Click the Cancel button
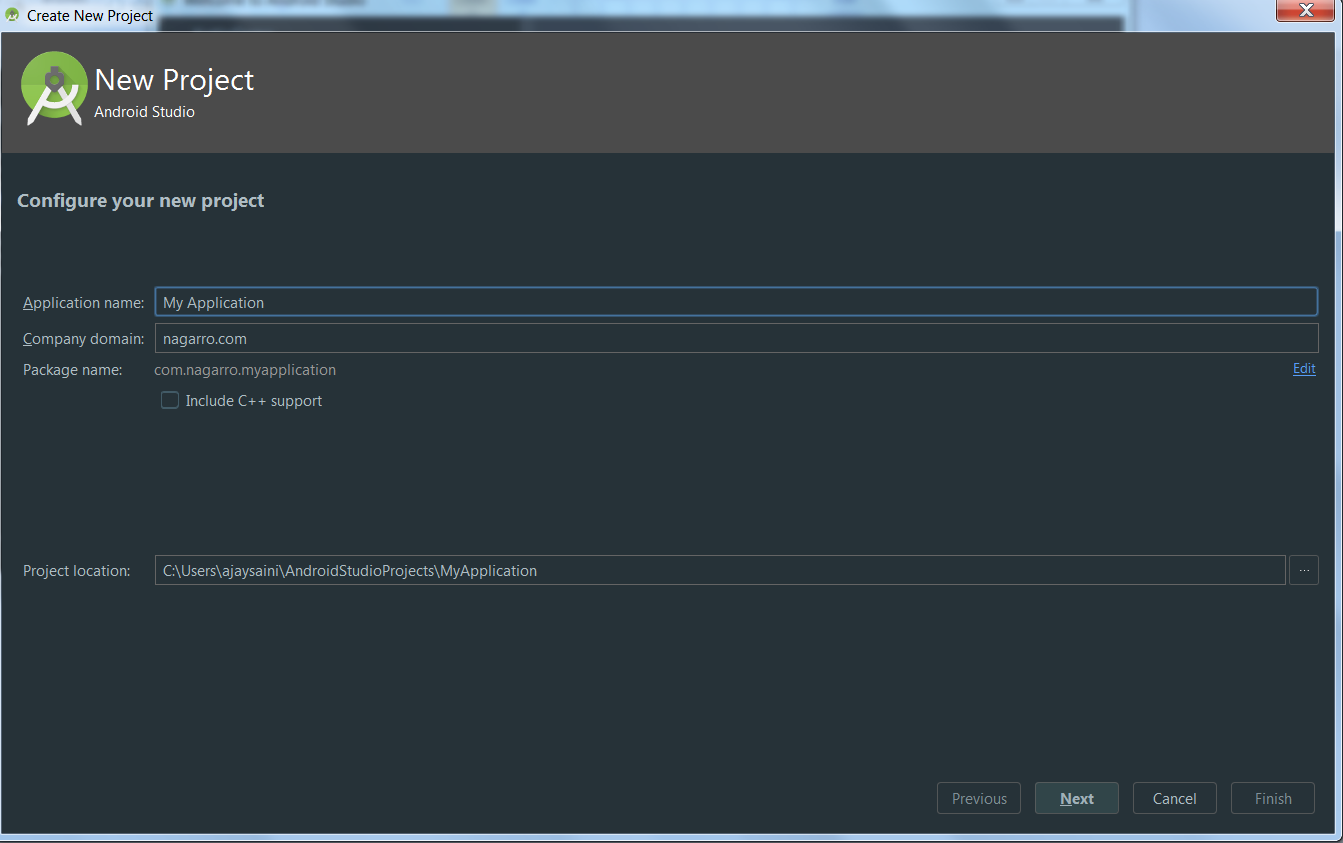The width and height of the screenshot is (1343, 843). point(1174,798)
